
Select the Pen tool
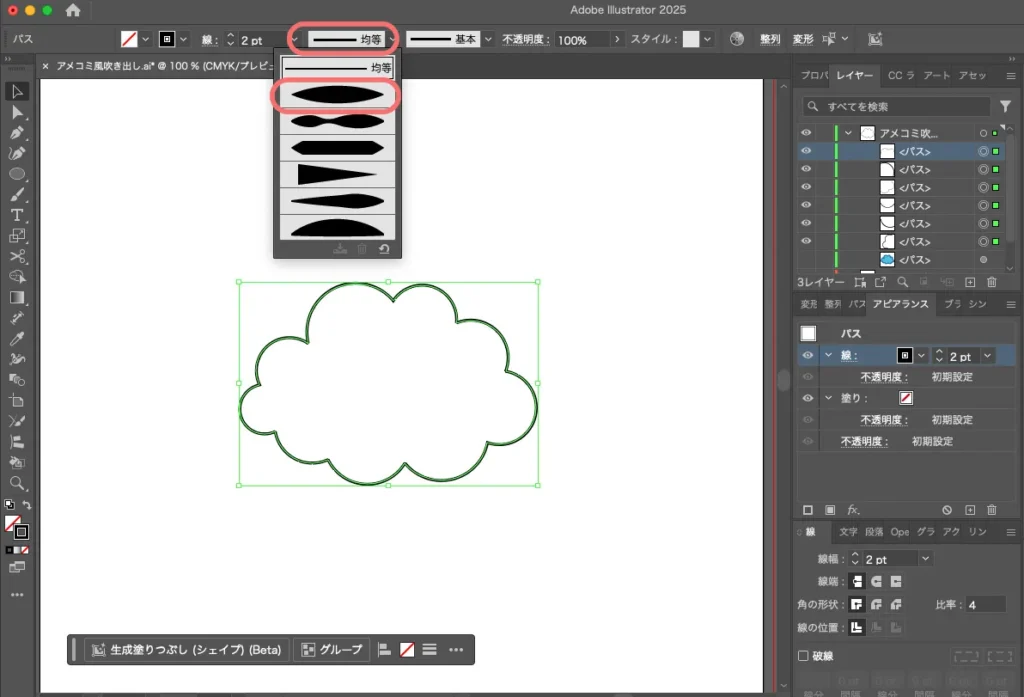17,133
